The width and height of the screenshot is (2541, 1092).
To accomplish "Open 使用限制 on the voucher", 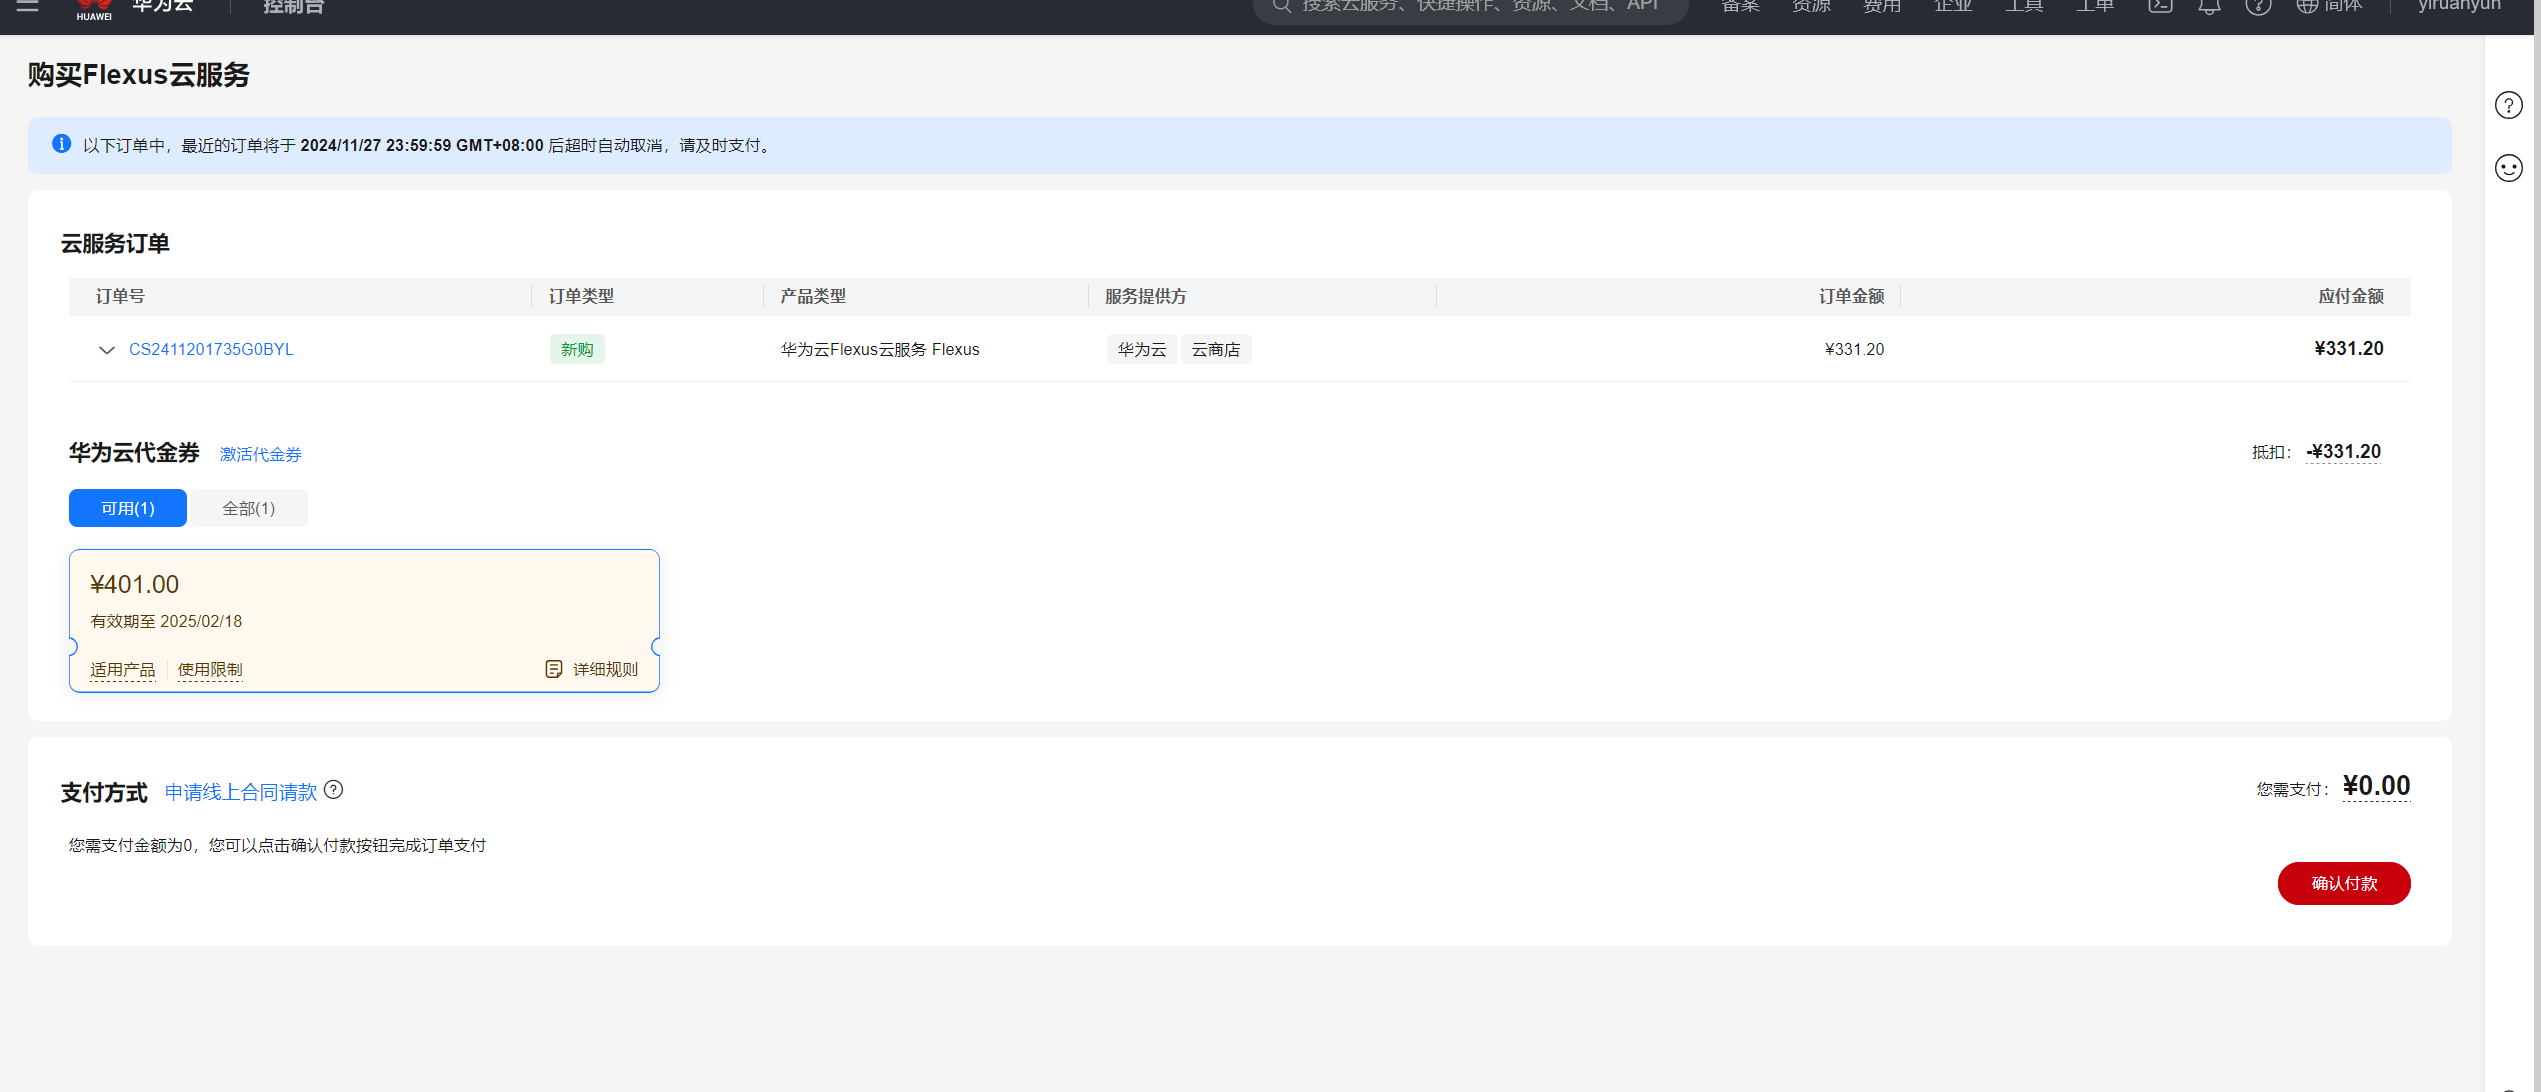I will click(210, 669).
